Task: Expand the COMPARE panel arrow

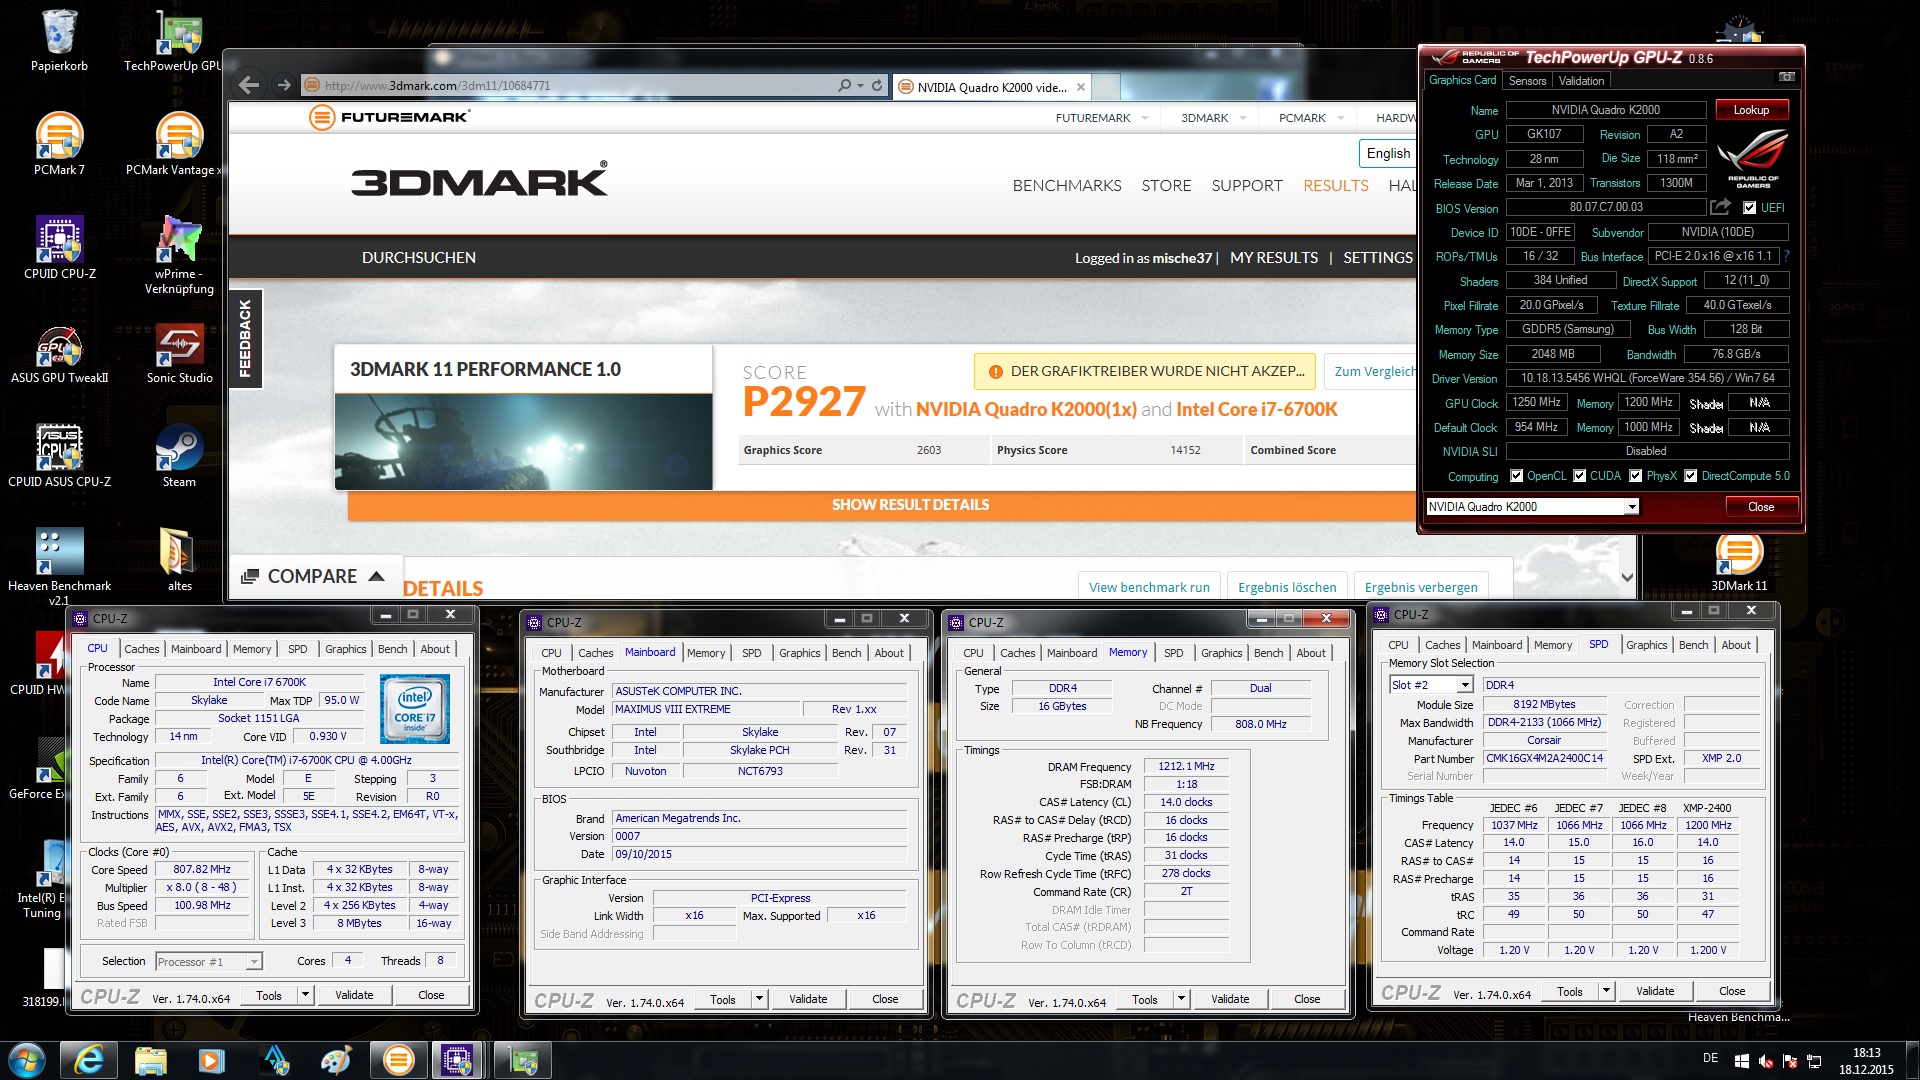Action: pos(376,576)
